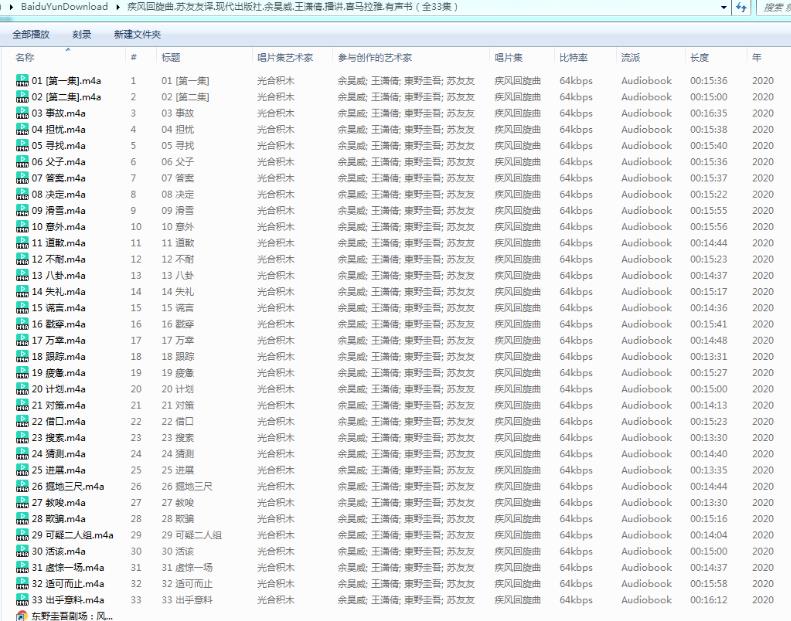Click the 10 意外.m4a audio file icon
Image resolution: width=791 pixels, height=621 pixels.
(x=22, y=227)
